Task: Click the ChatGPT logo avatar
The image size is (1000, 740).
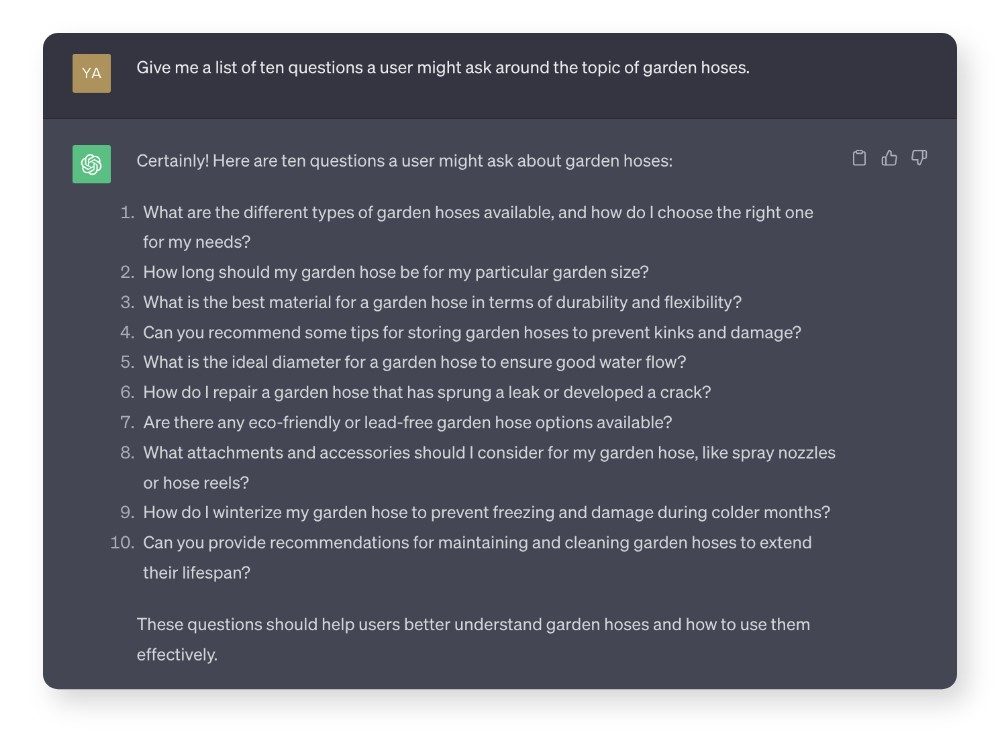Action: pos(91,164)
